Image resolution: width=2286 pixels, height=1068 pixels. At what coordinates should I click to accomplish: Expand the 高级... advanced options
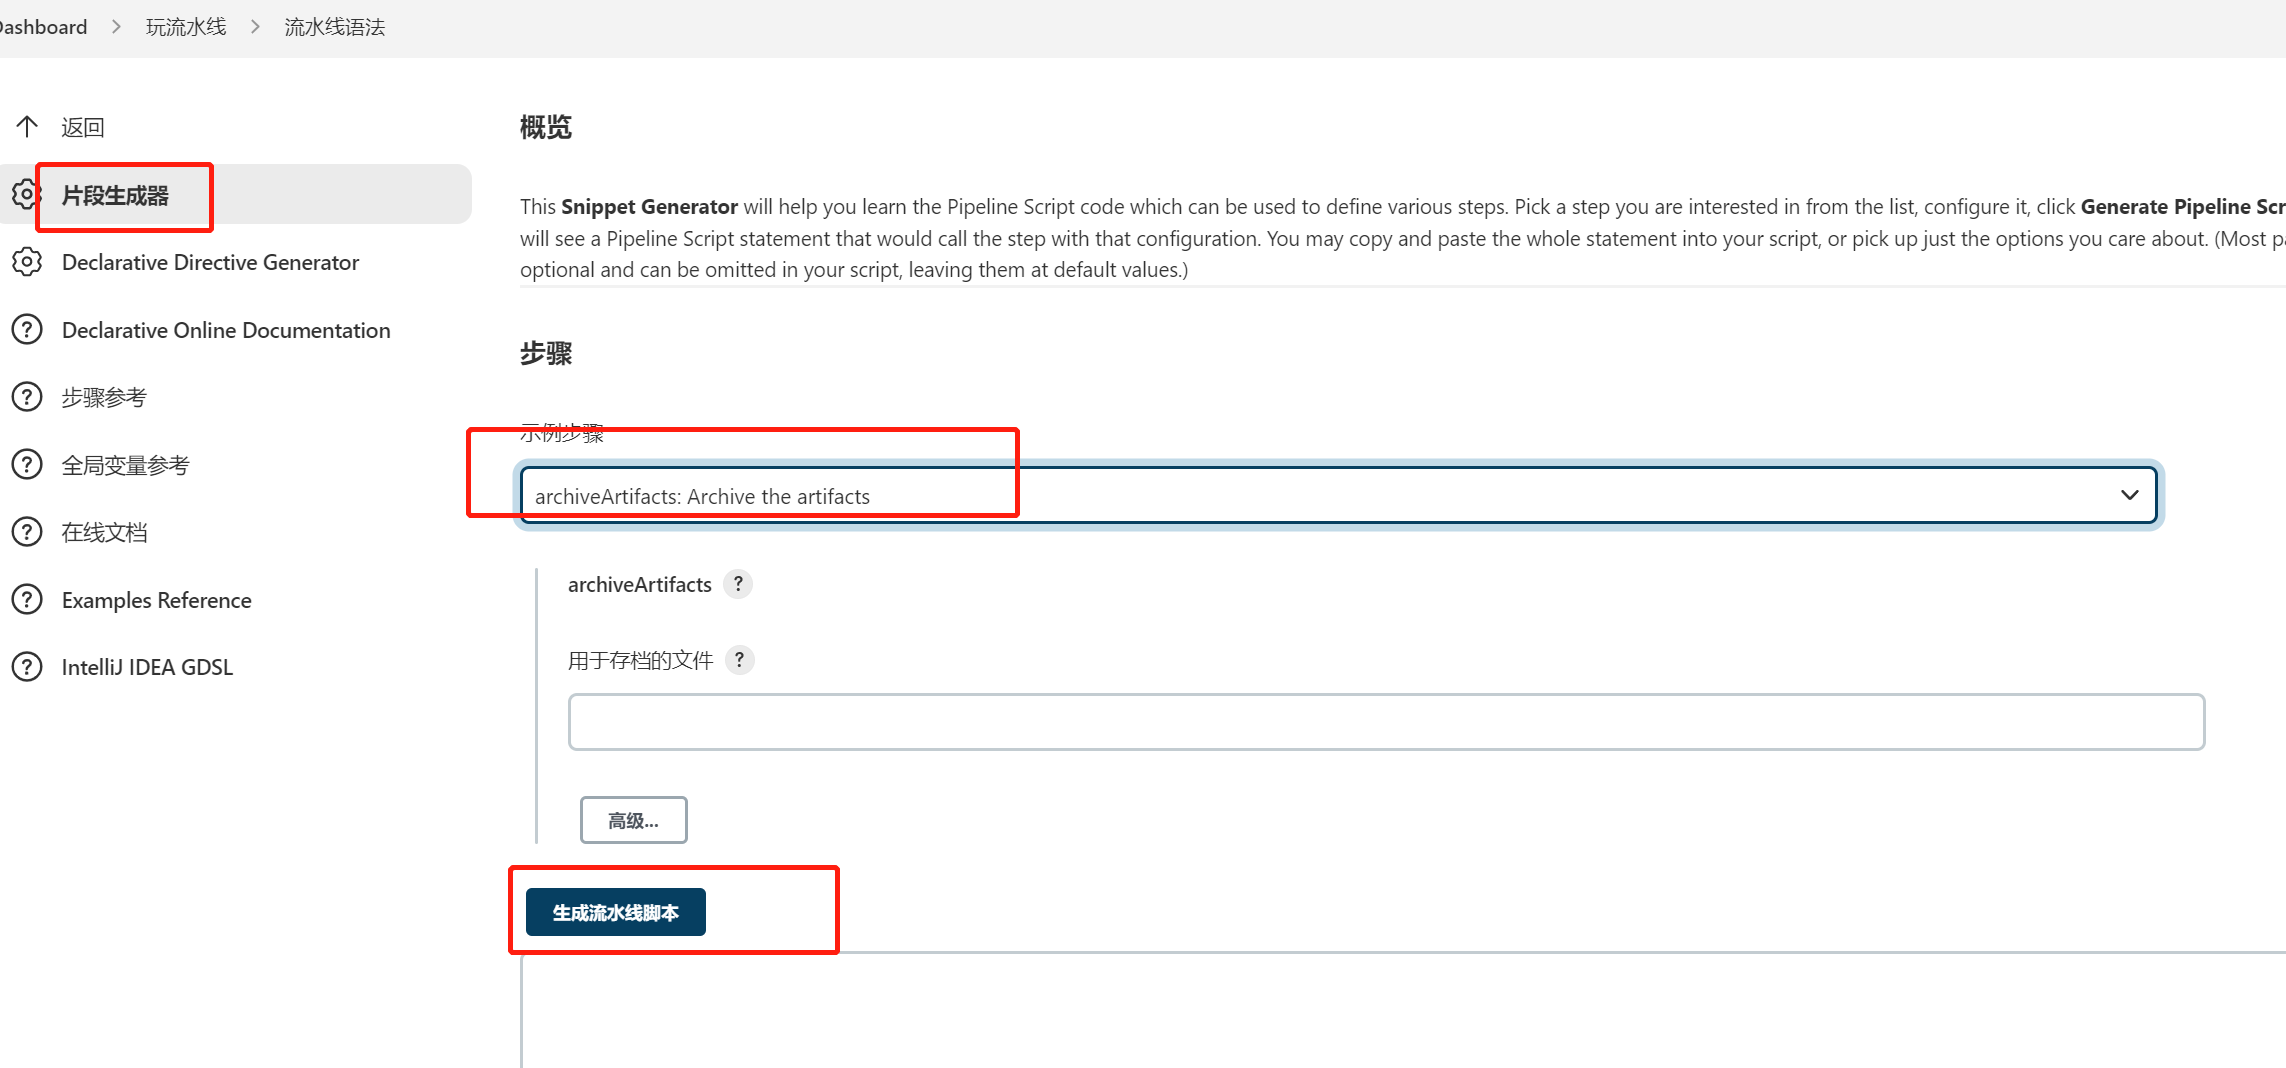coord(633,820)
